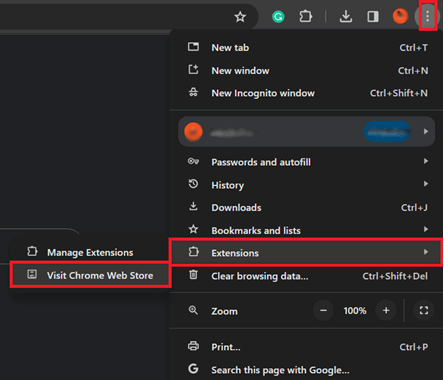Screen dimensions: 444x380
Task: Click the Incognito hat icon
Action: click(193, 92)
